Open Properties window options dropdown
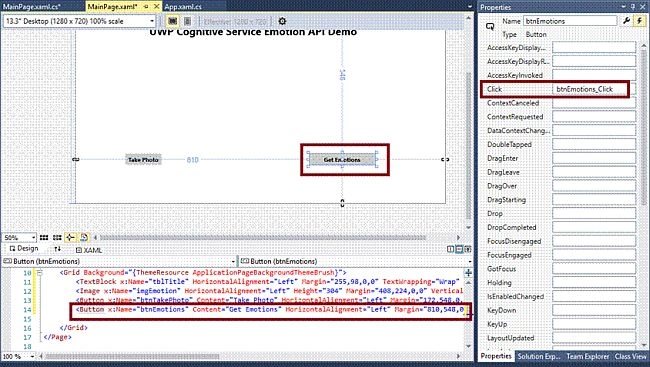The width and height of the screenshot is (650, 367). click(x=624, y=7)
